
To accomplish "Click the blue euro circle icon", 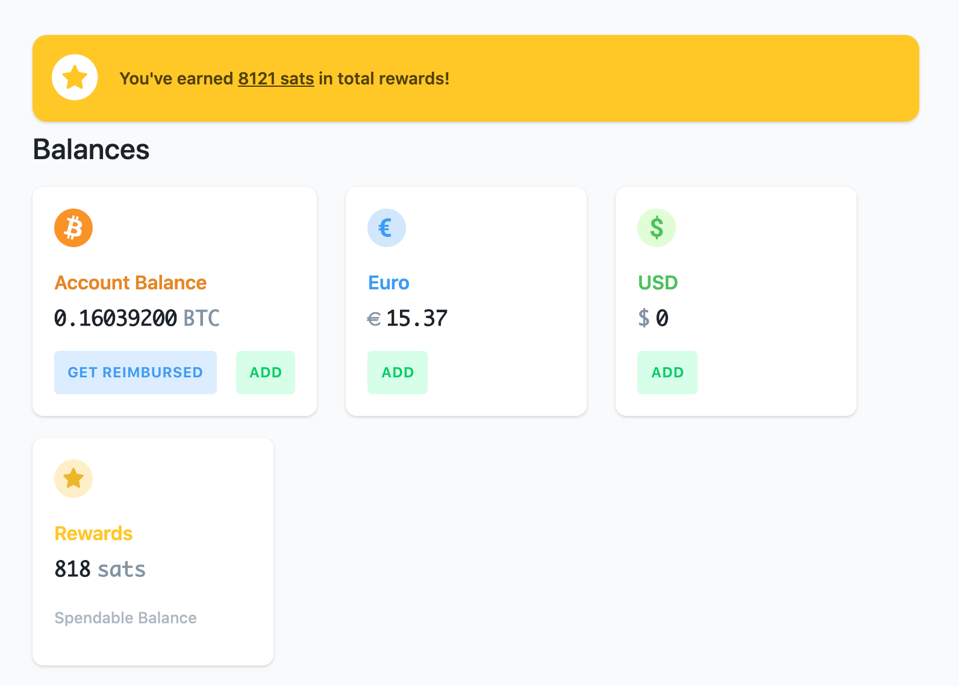I will tap(386, 227).
